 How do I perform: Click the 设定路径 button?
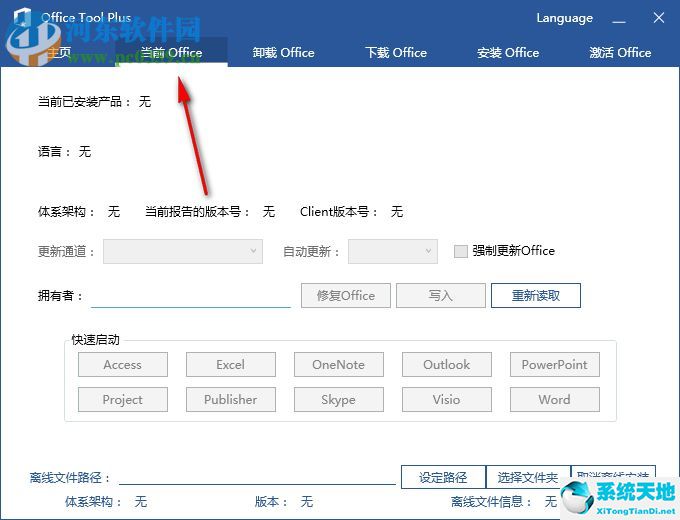point(443,477)
